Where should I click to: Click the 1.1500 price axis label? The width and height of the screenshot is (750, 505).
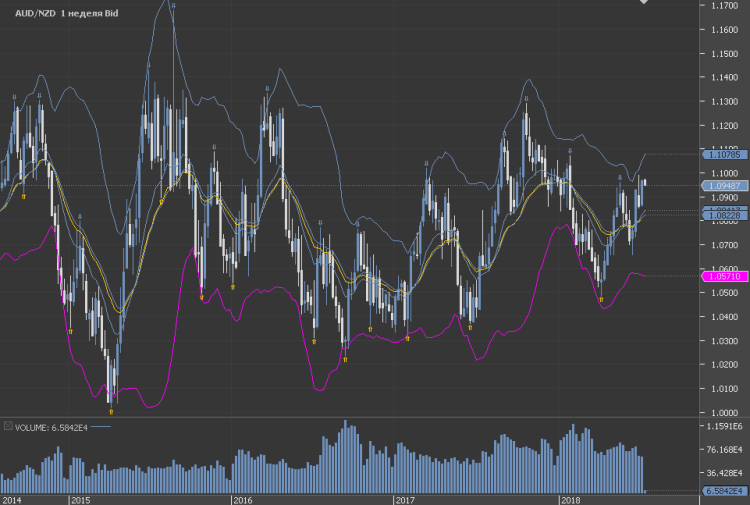coord(725,54)
